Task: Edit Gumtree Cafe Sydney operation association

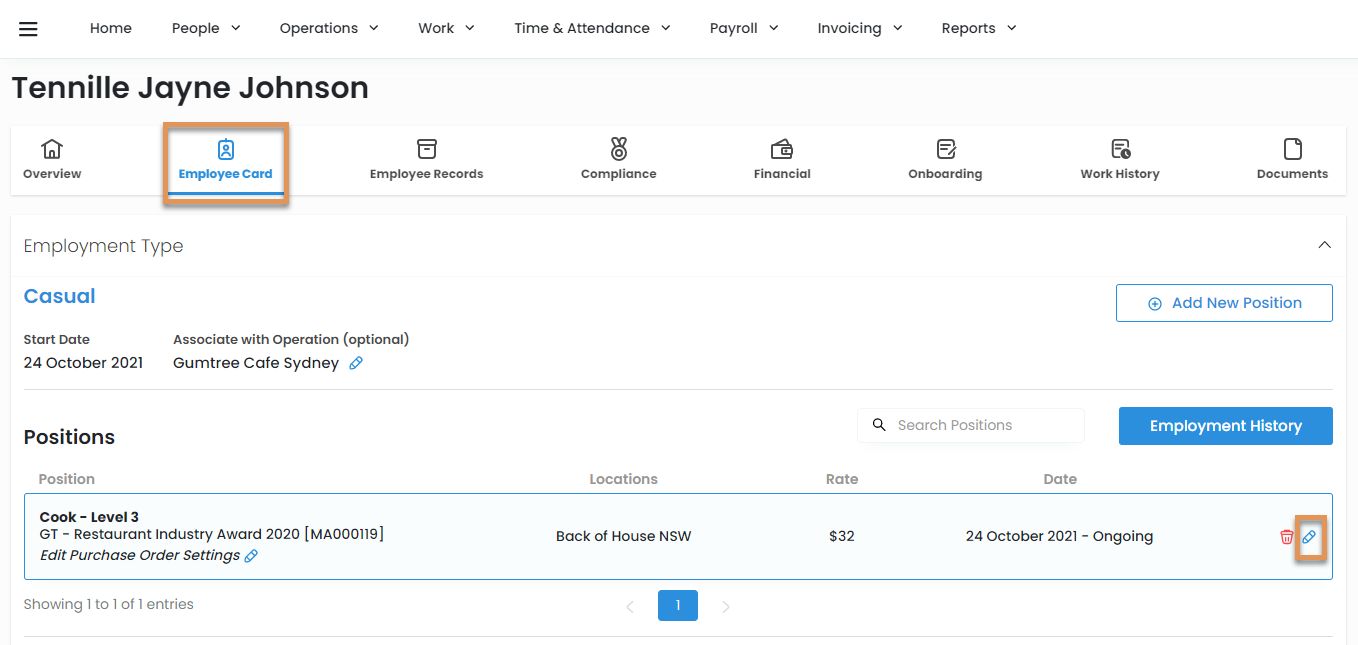Action: click(356, 363)
